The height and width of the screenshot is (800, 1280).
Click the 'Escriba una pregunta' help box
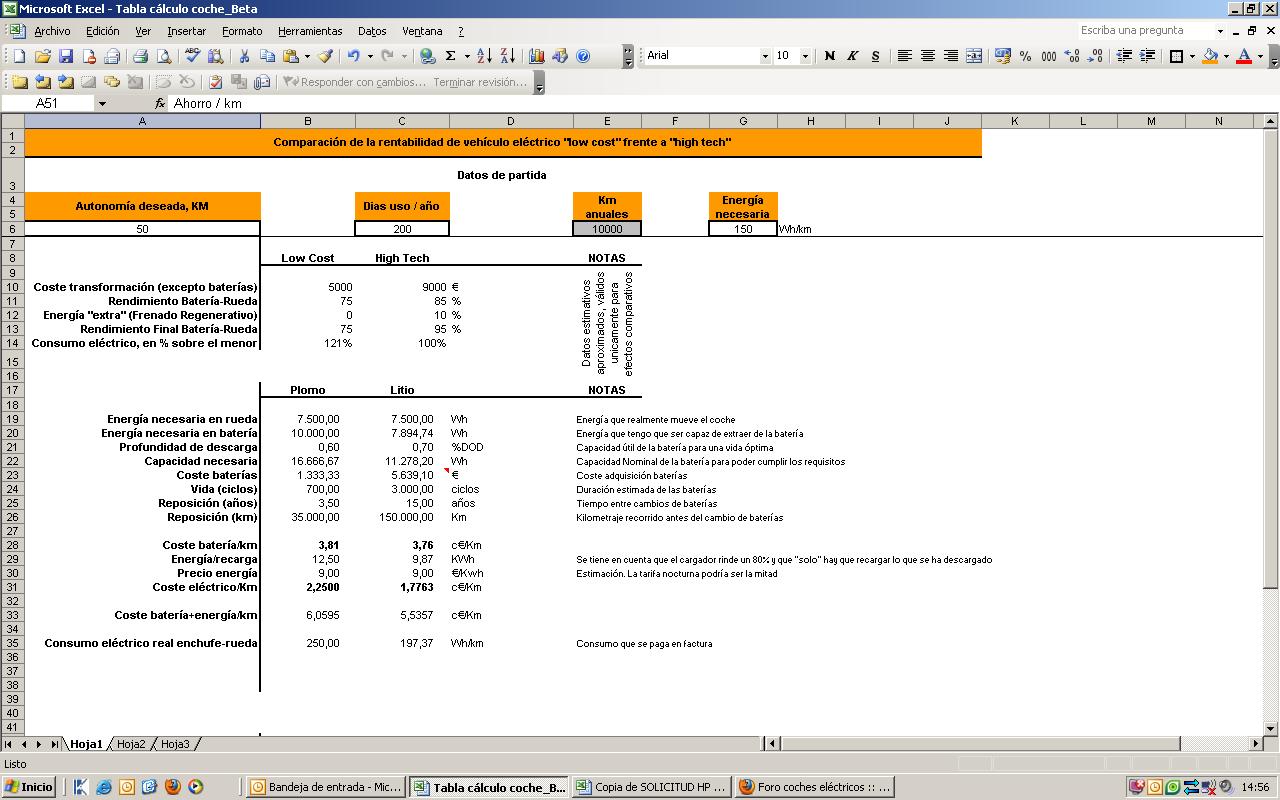tap(1146, 31)
